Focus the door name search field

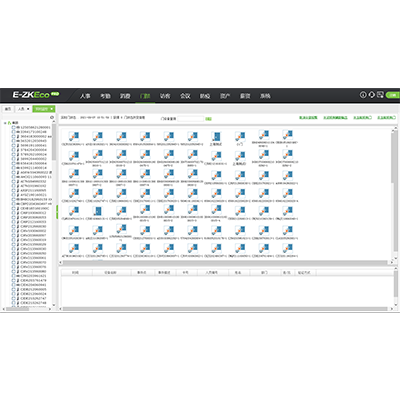click(190, 119)
